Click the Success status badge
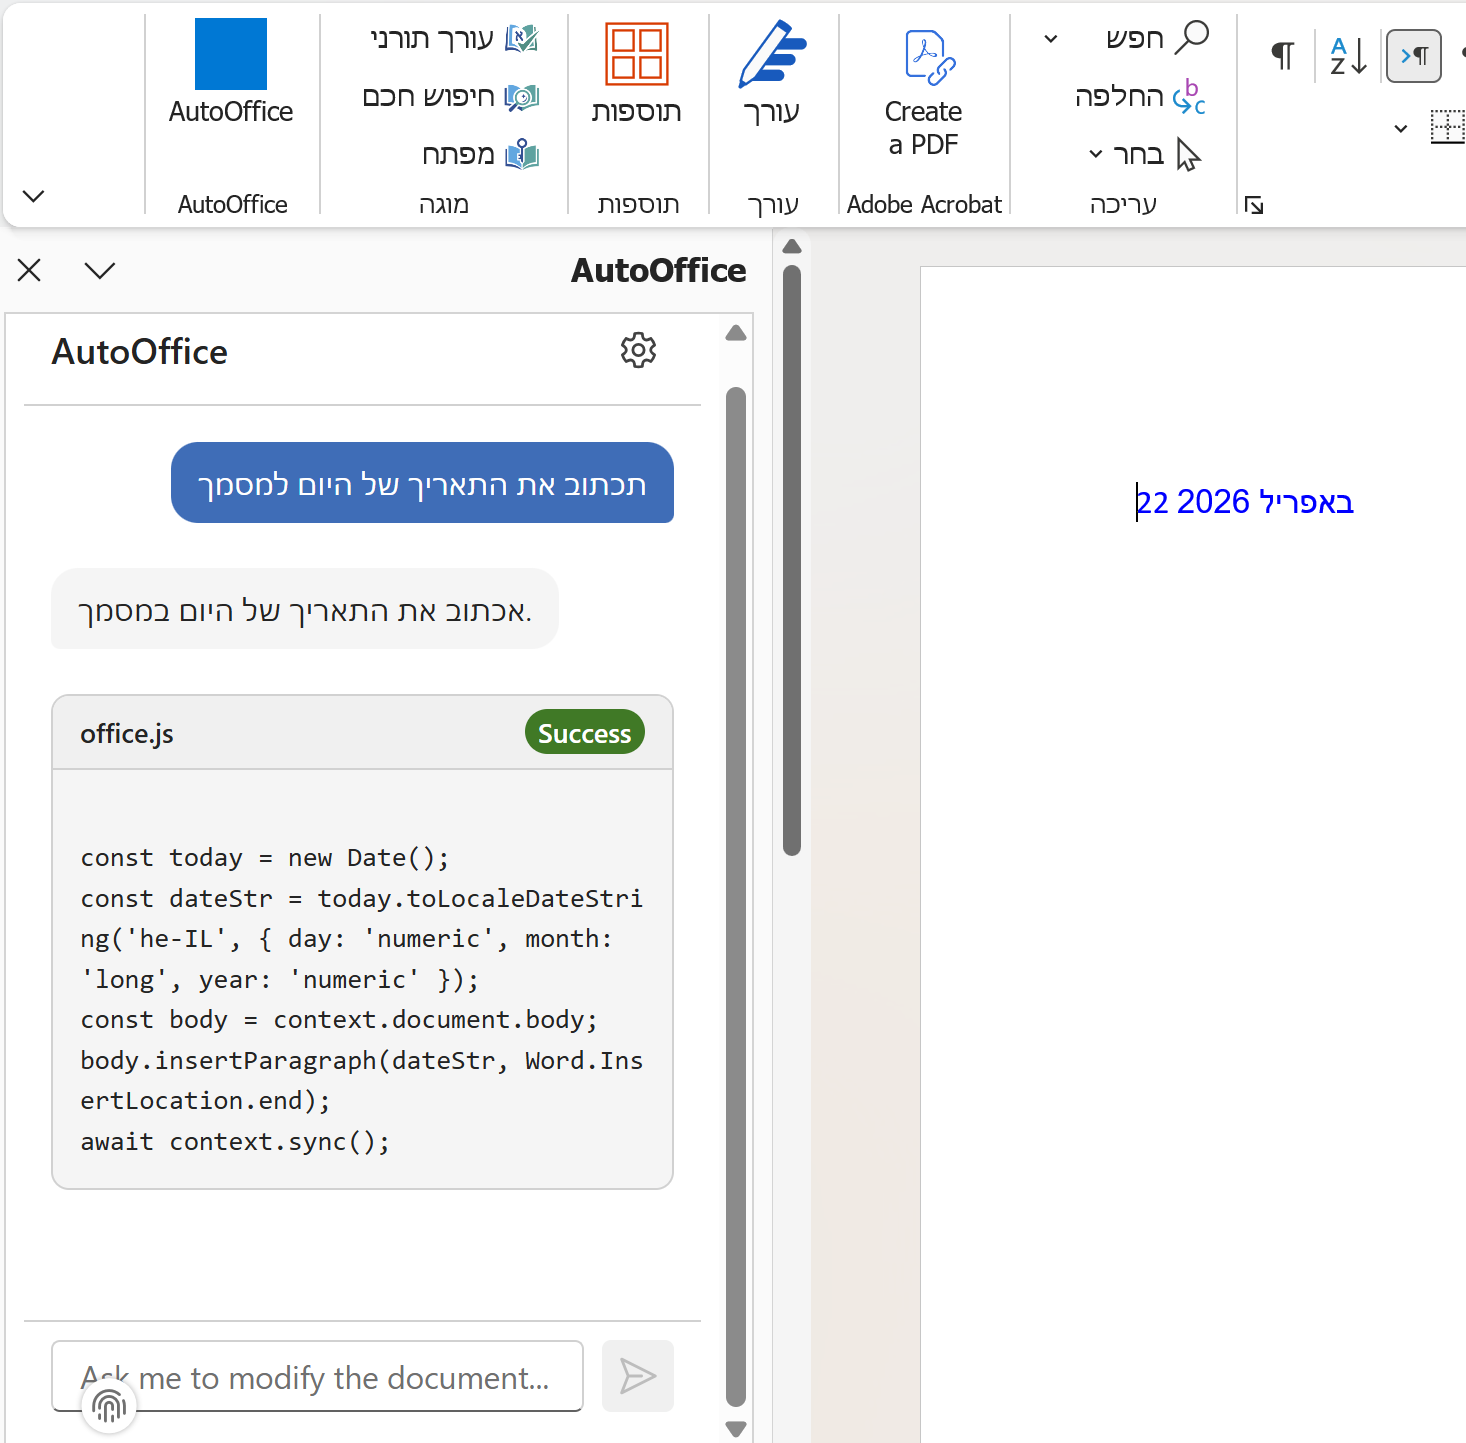This screenshot has width=1466, height=1443. point(584,733)
